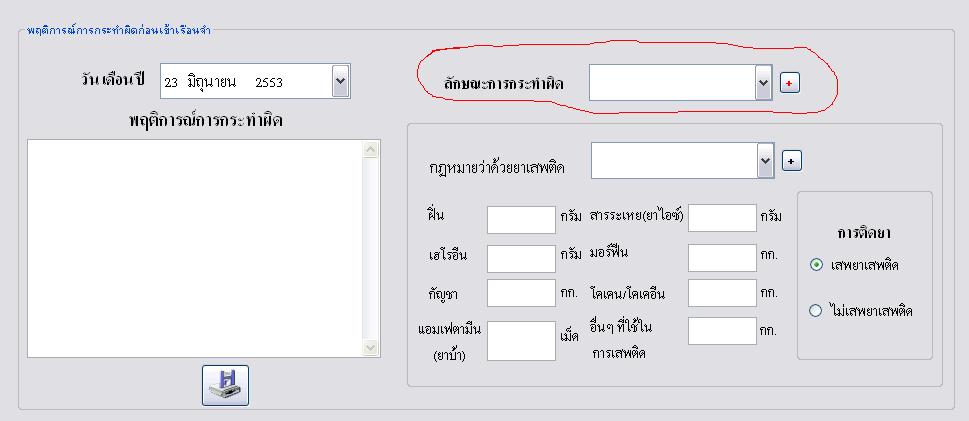Click the save disk icon button
Viewport: 969px width, 421px height.
[x=225, y=385]
